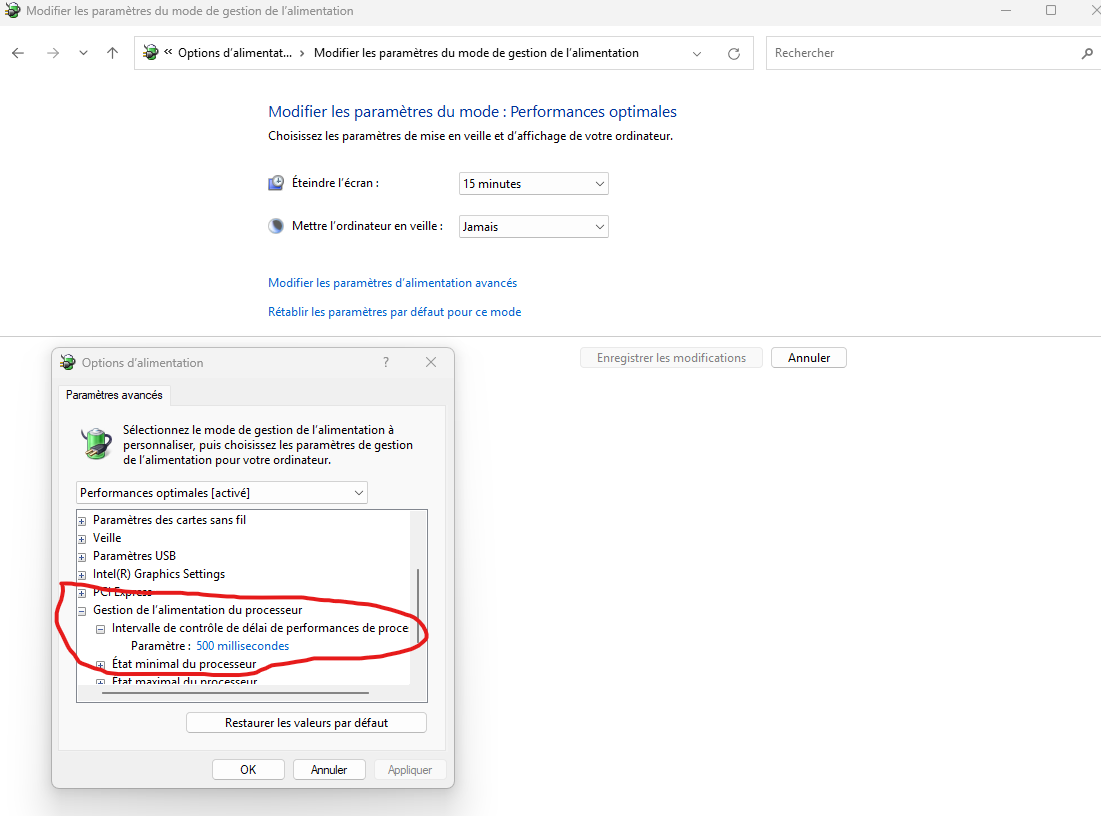1101x816 pixels.
Task: Select Intel(R) Graphics Settings row
Action: [x=159, y=574]
